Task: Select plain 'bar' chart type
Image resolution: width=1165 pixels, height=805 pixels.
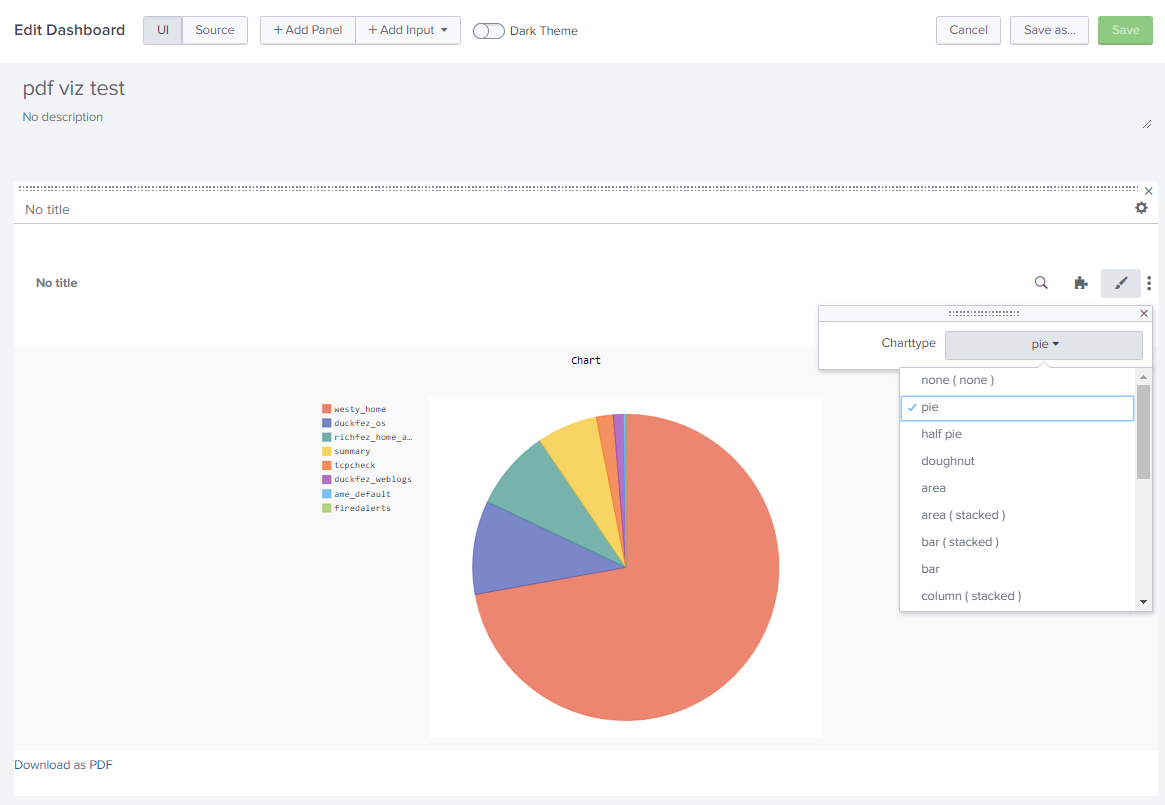Action: click(x=1017, y=569)
